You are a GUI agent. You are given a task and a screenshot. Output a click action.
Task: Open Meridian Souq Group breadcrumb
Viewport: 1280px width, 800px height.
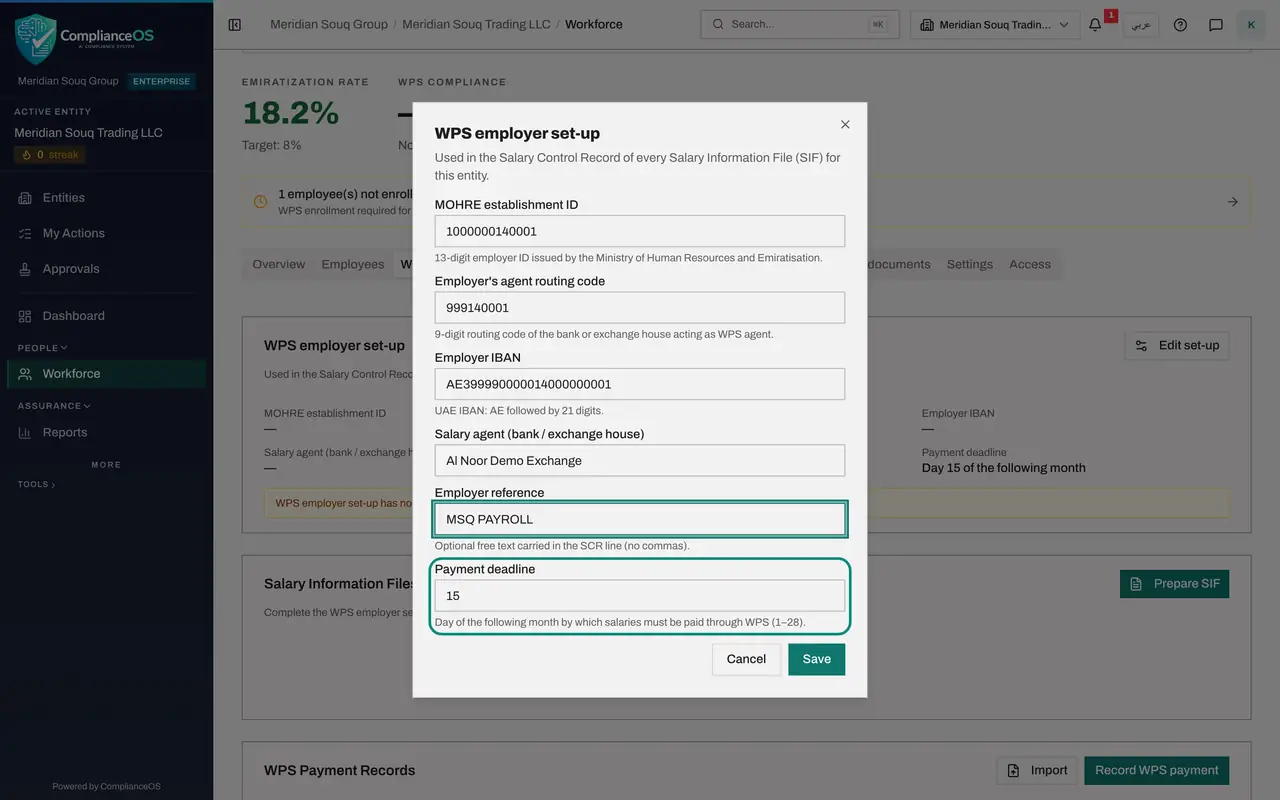[329, 24]
